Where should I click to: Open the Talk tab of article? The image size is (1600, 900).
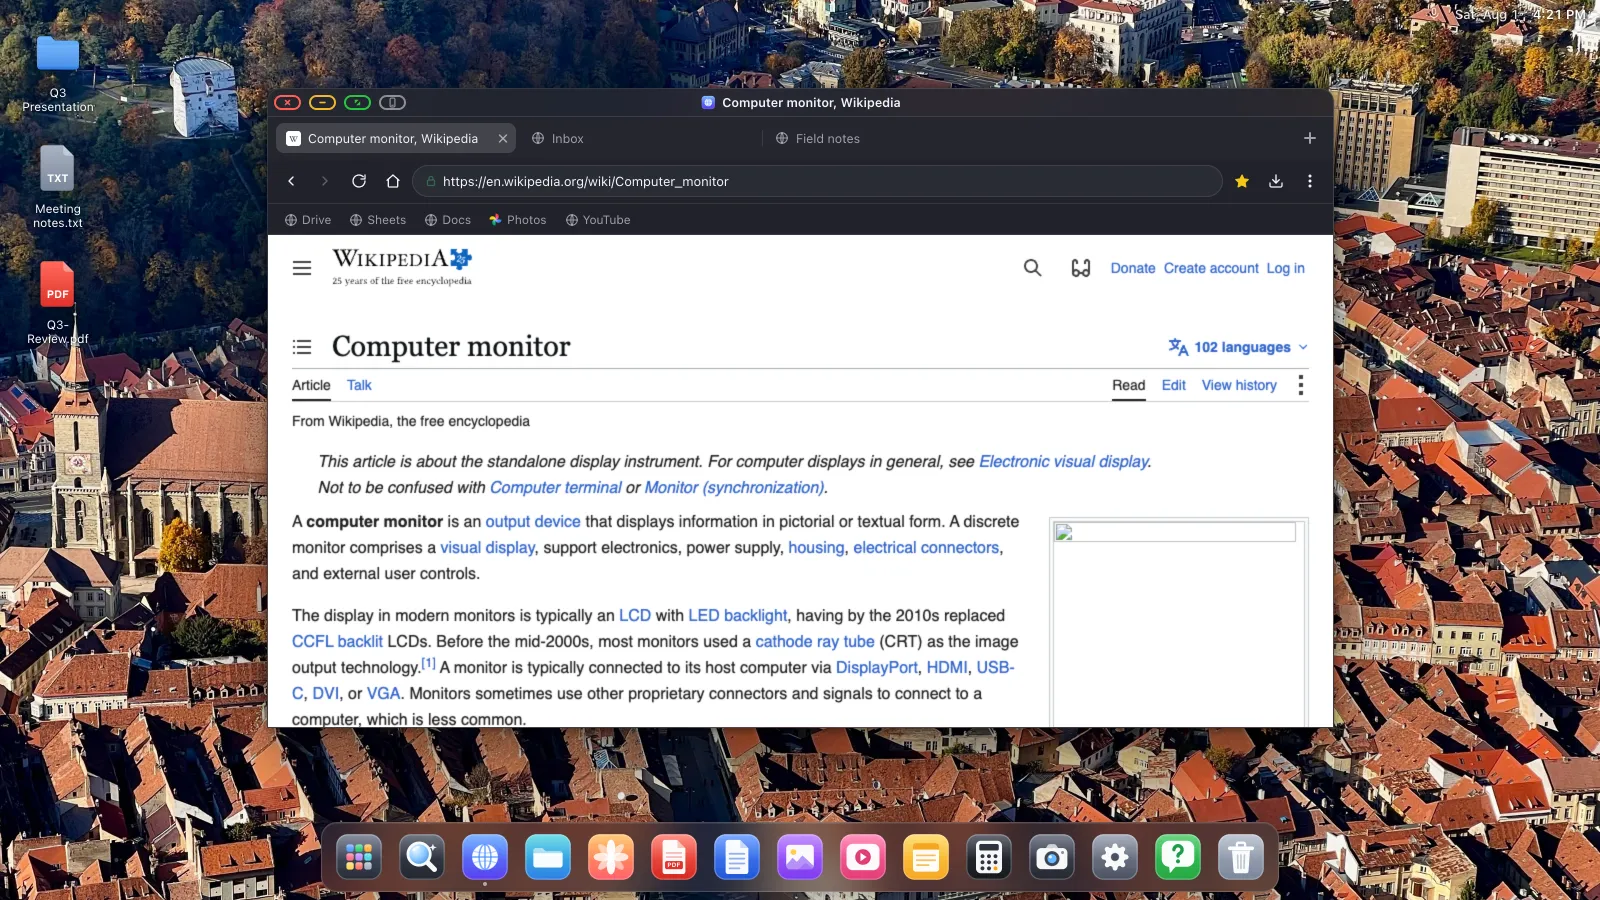[359, 385]
